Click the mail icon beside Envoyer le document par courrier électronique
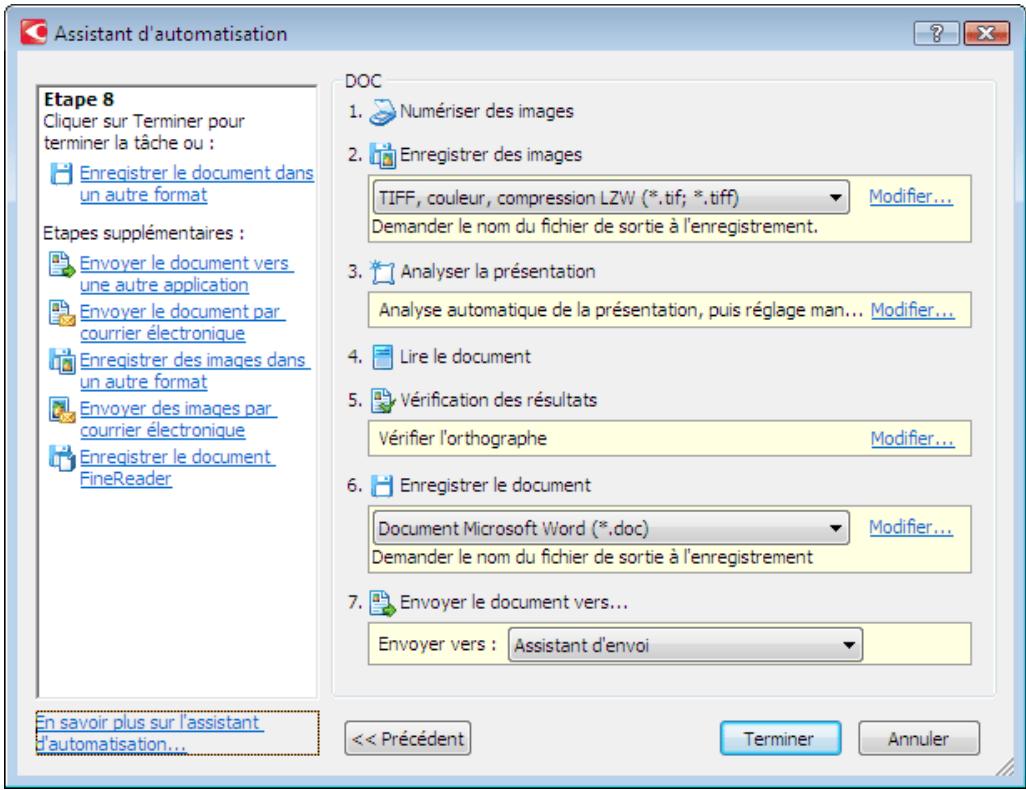The height and width of the screenshot is (790, 1026). (62, 313)
